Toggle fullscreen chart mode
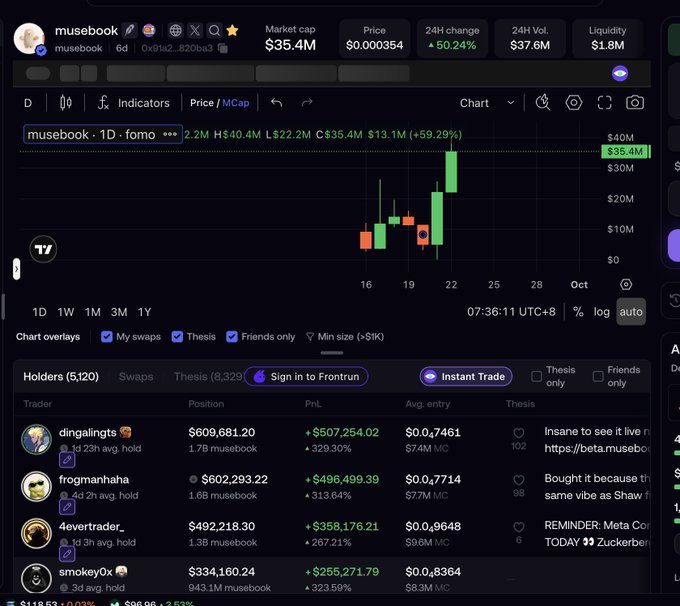680x606 pixels. click(x=605, y=103)
